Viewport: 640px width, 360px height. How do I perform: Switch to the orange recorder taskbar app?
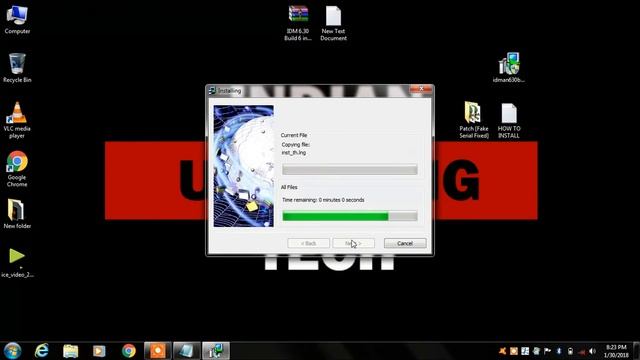click(158, 351)
